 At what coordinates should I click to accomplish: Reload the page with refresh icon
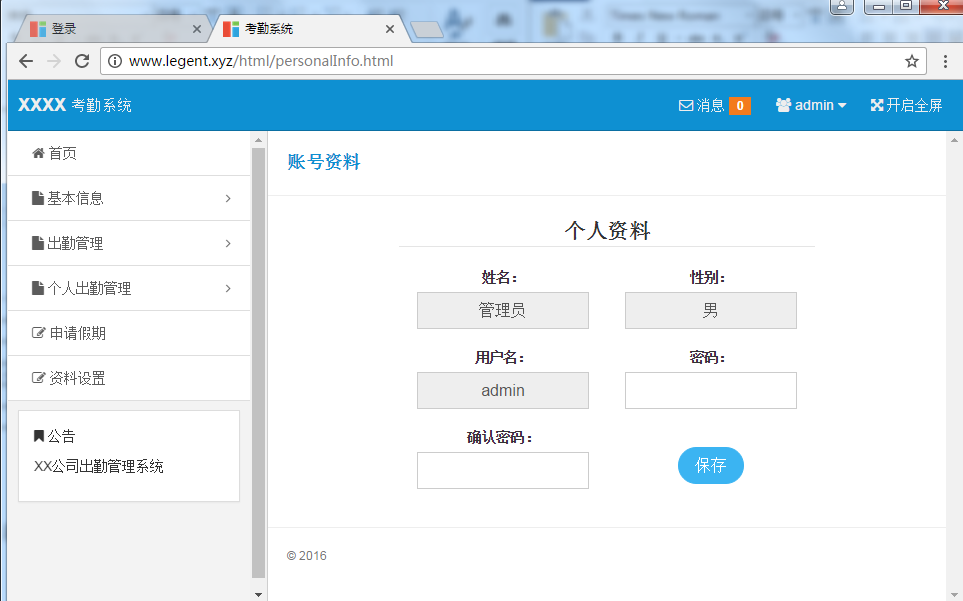point(82,61)
